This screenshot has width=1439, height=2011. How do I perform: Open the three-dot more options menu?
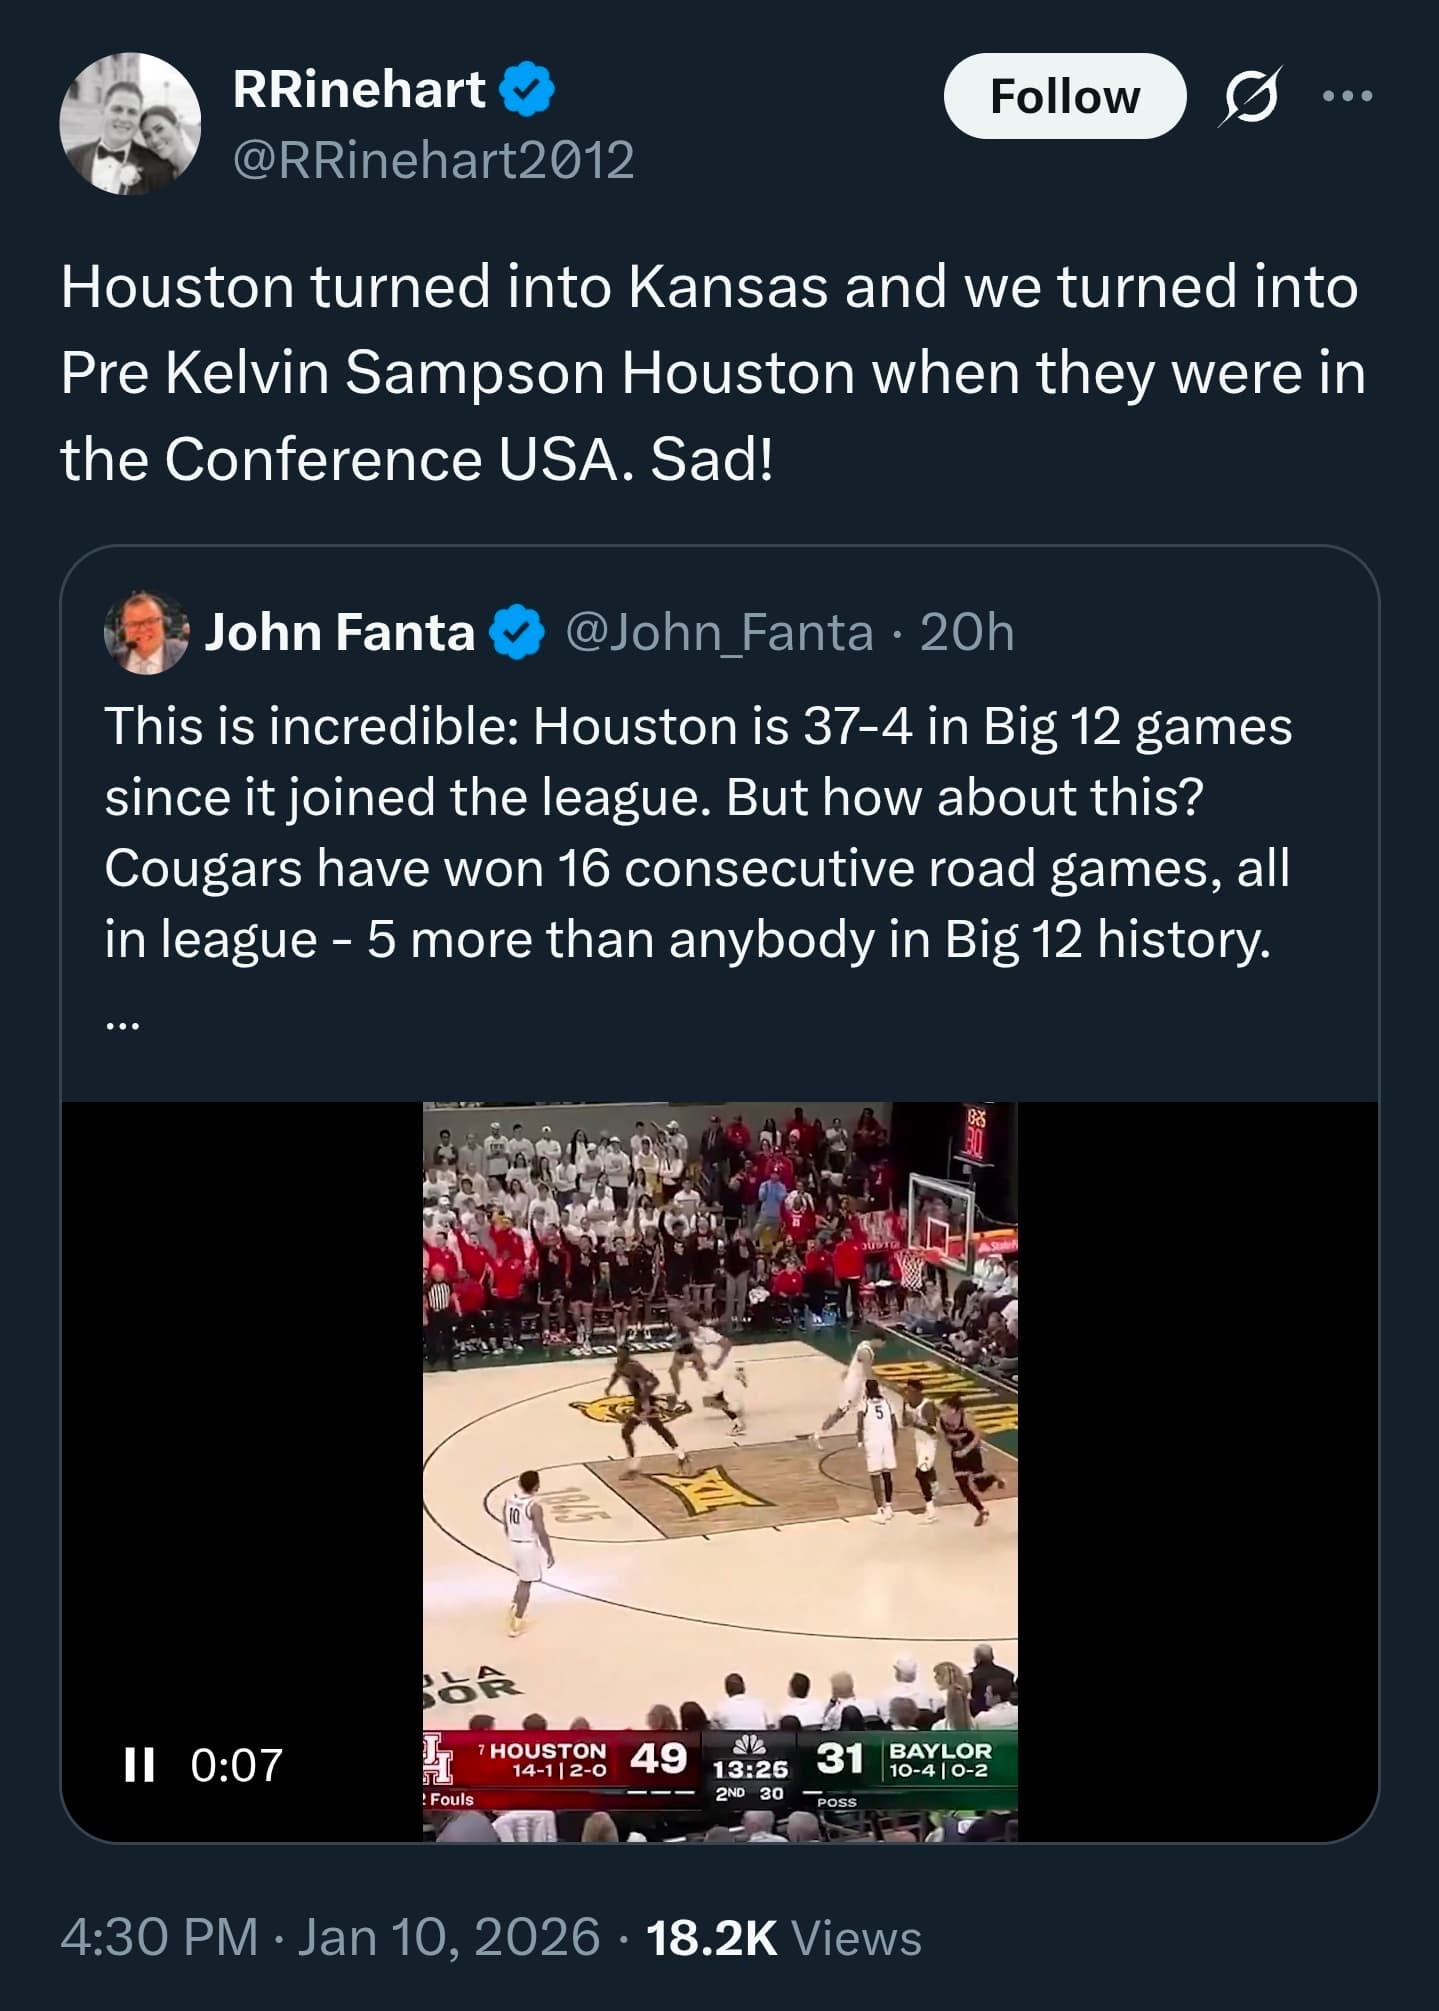[1347, 97]
